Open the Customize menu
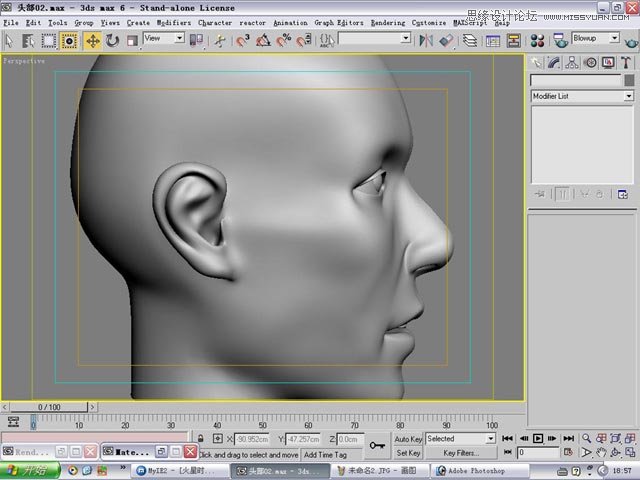The height and width of the screenshot is (480, 640). click(x=429, y=23)
